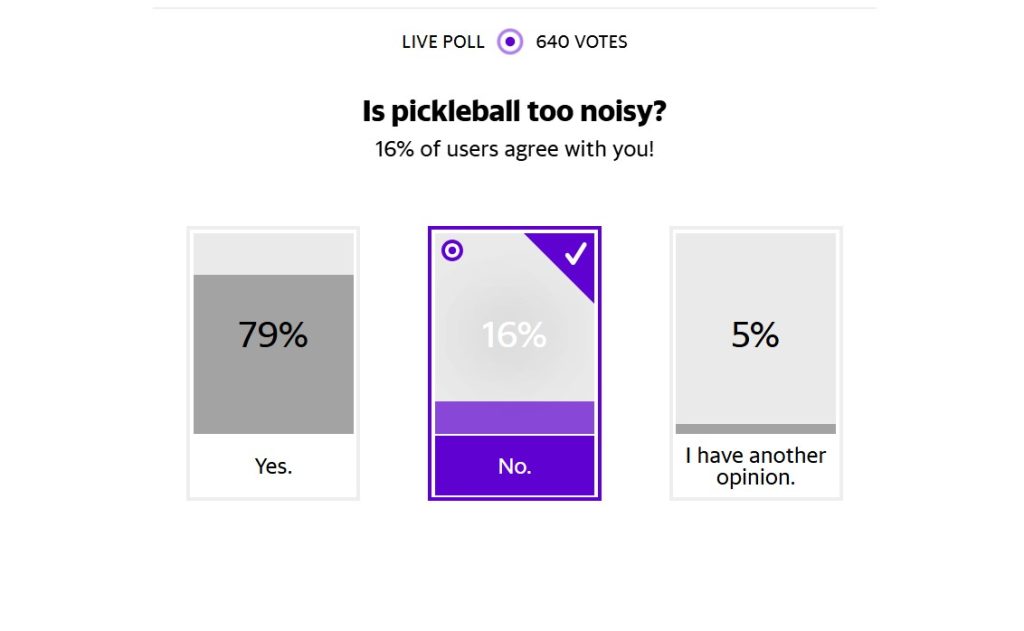Click the Is pickleball too noisy? heading
The image size is (1024, 631).
515,111
